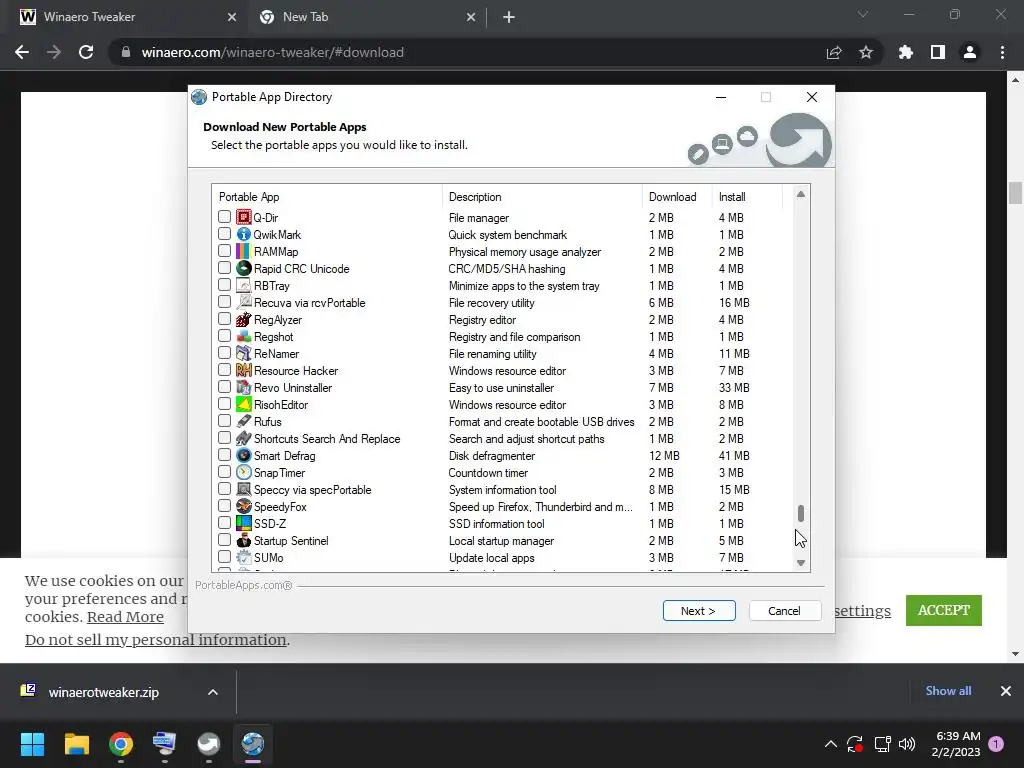This screenshot has width=1024, height=768.
Task: Dismiss the downloads bar
Action: (1006, 691)
